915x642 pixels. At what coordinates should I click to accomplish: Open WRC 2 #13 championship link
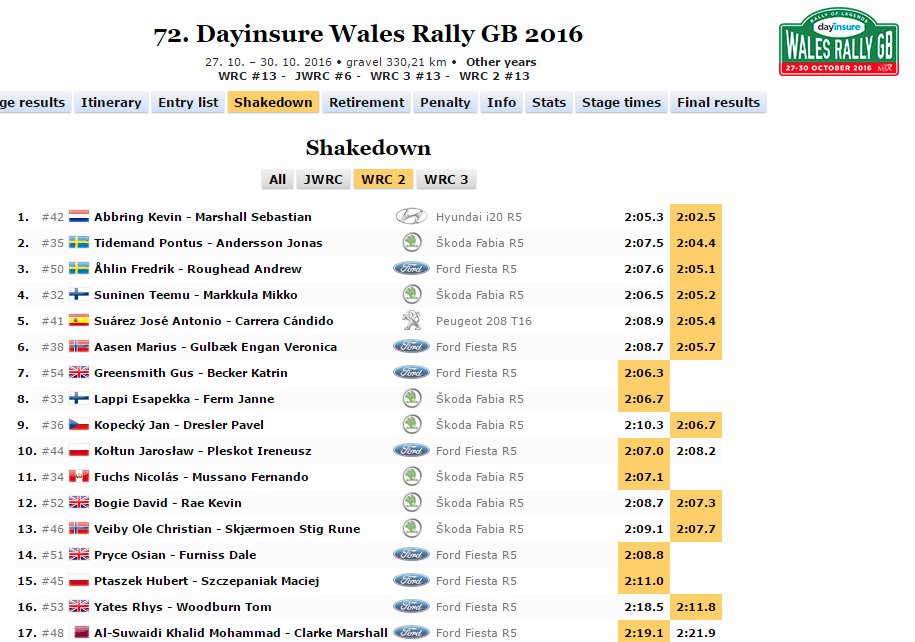pos(494,76)
